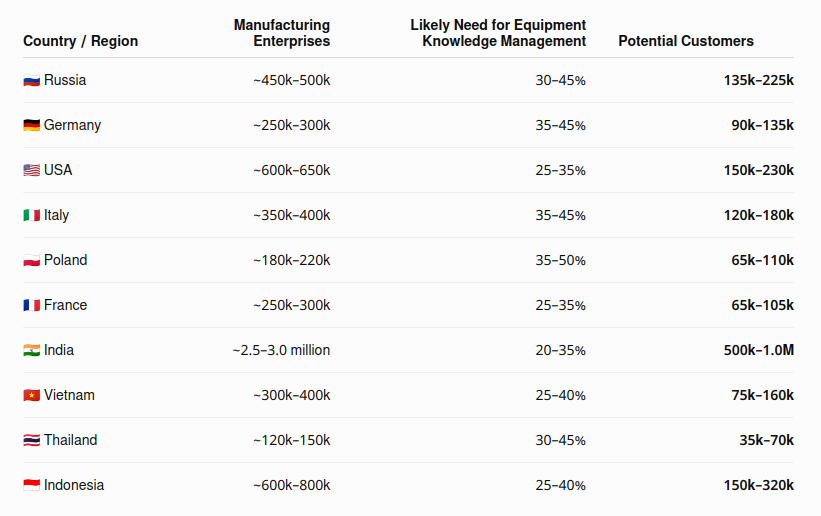Click the Vietnam flag icon
The height and width of the screenshot is (516, 821).
click(31, 396)
